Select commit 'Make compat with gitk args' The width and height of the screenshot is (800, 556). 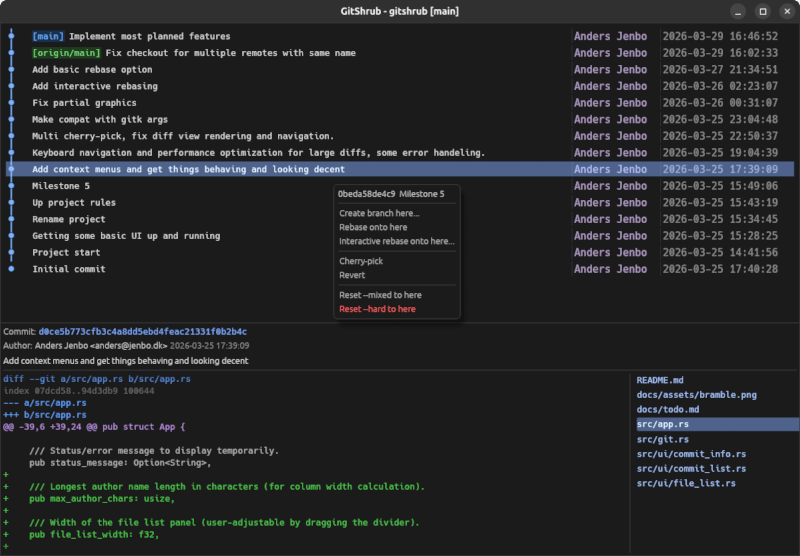(399, 119)
